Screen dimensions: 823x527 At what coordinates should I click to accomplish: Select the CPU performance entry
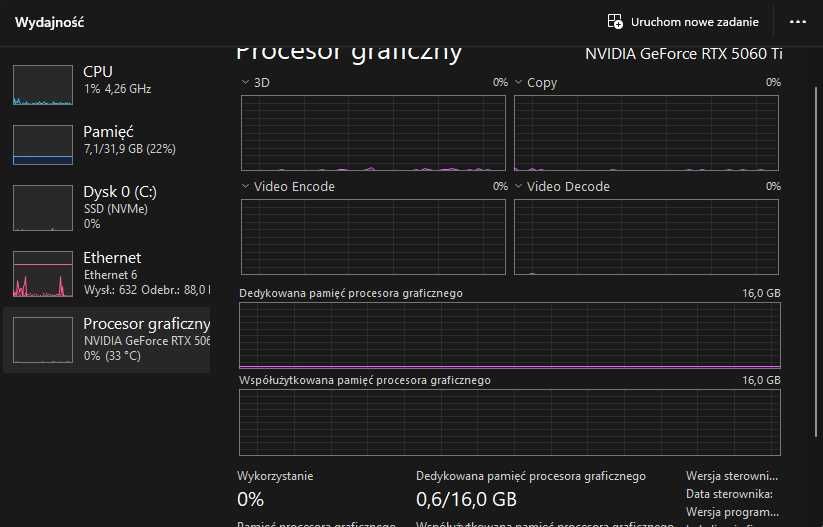coord(108,85)
